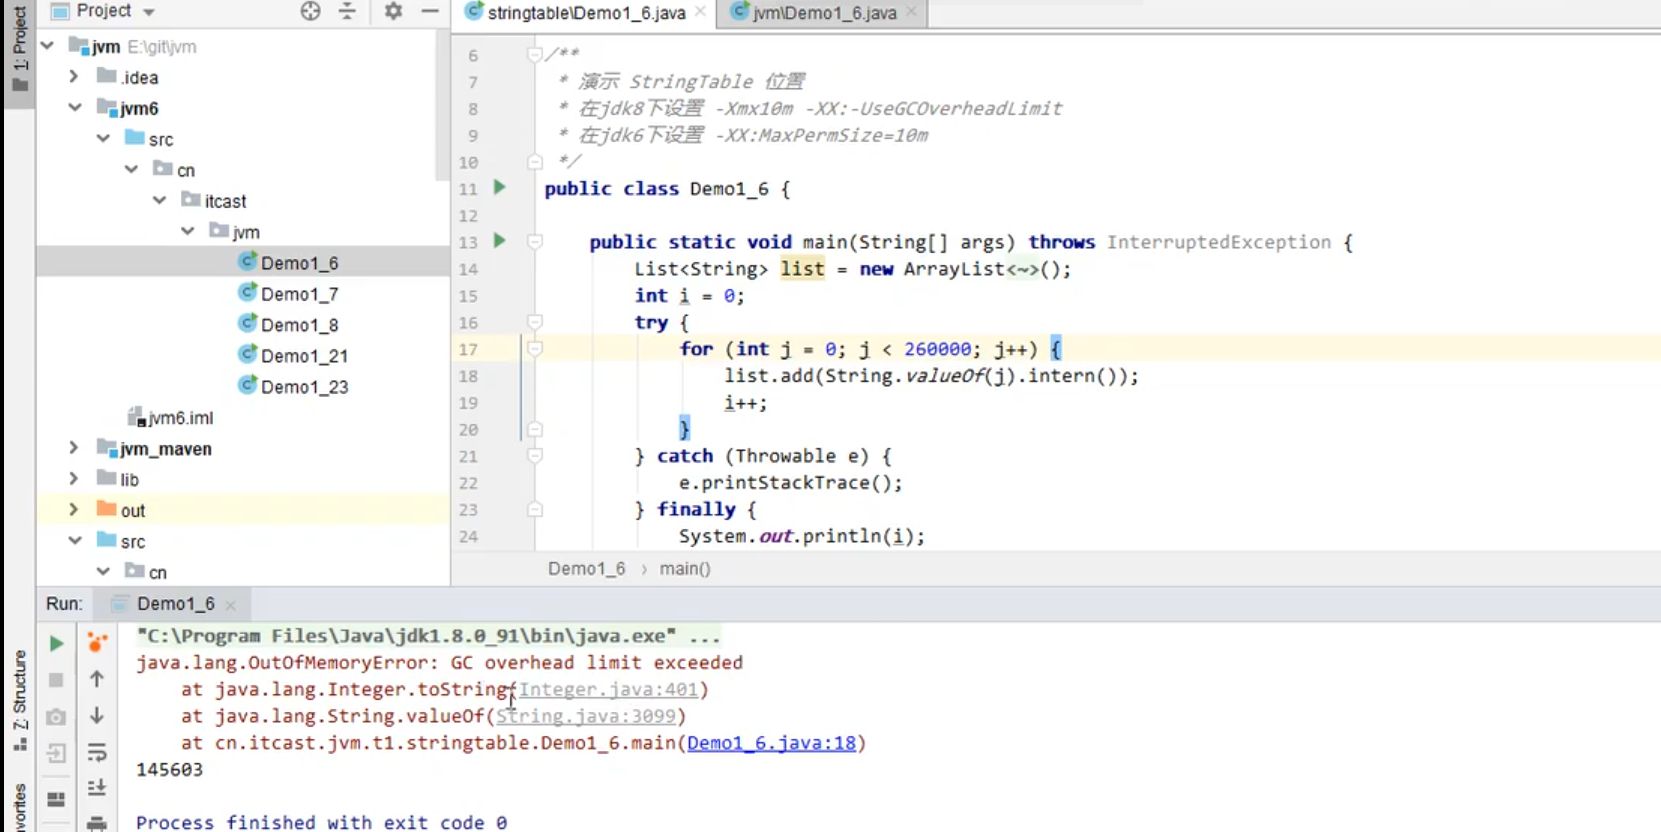The height and width of the screenshot is (832, 1661).
Task: Click the folded diamond operator <~> on line 14
Action: pos(1023,269)
